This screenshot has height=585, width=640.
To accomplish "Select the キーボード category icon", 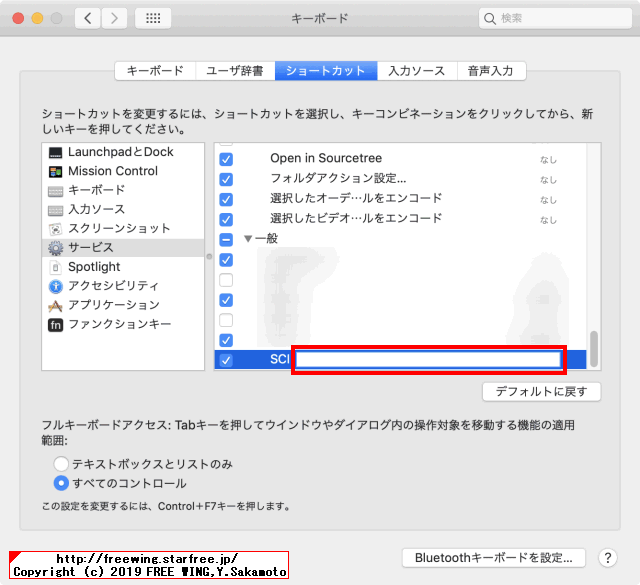I will click(56, 191).
